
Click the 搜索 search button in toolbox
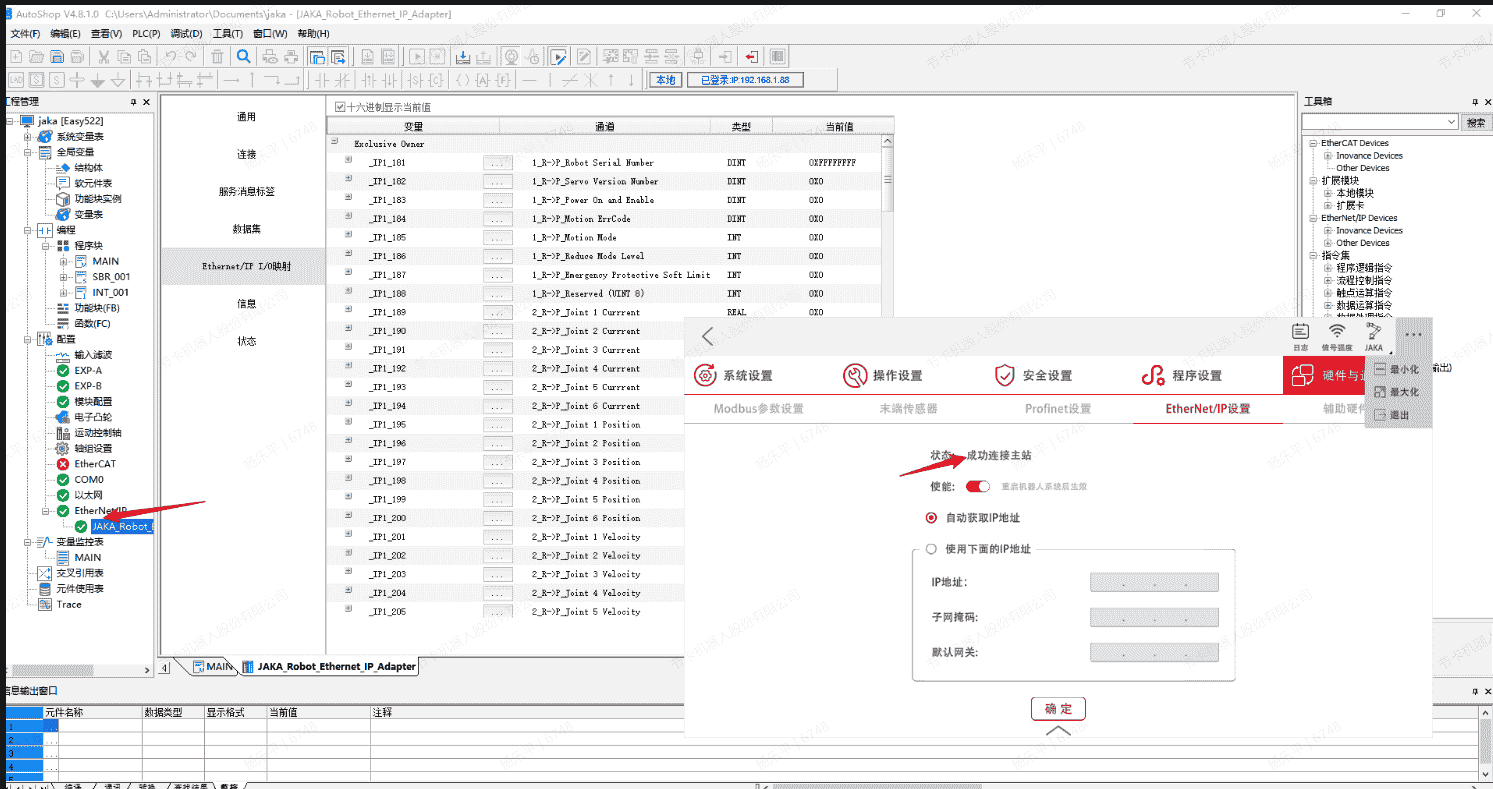click(1475, 122)
